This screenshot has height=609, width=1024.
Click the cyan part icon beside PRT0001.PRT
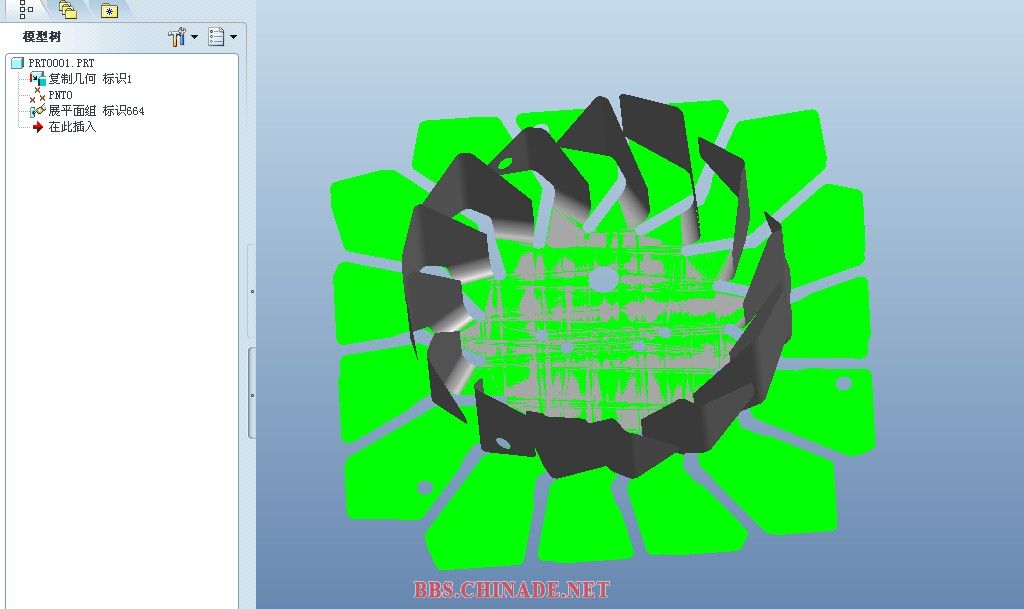pyautogui.click(x=17, y=63)
